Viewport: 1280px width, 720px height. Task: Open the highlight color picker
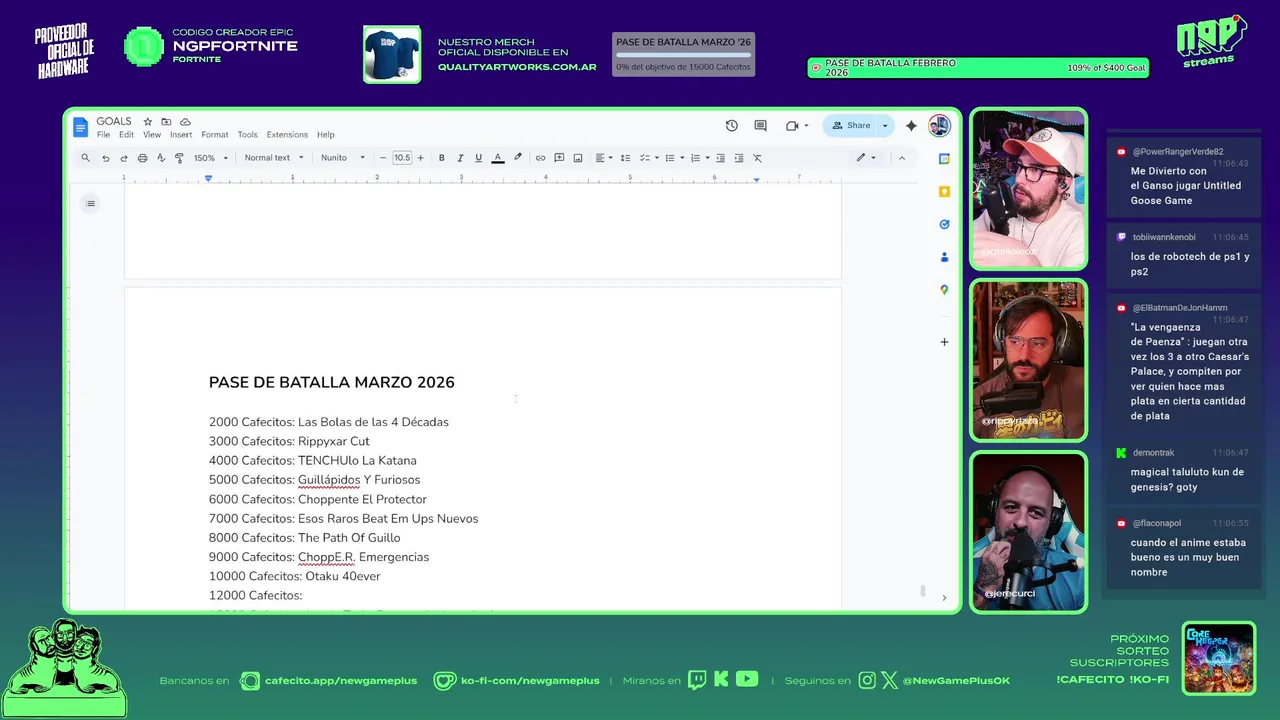517,158
